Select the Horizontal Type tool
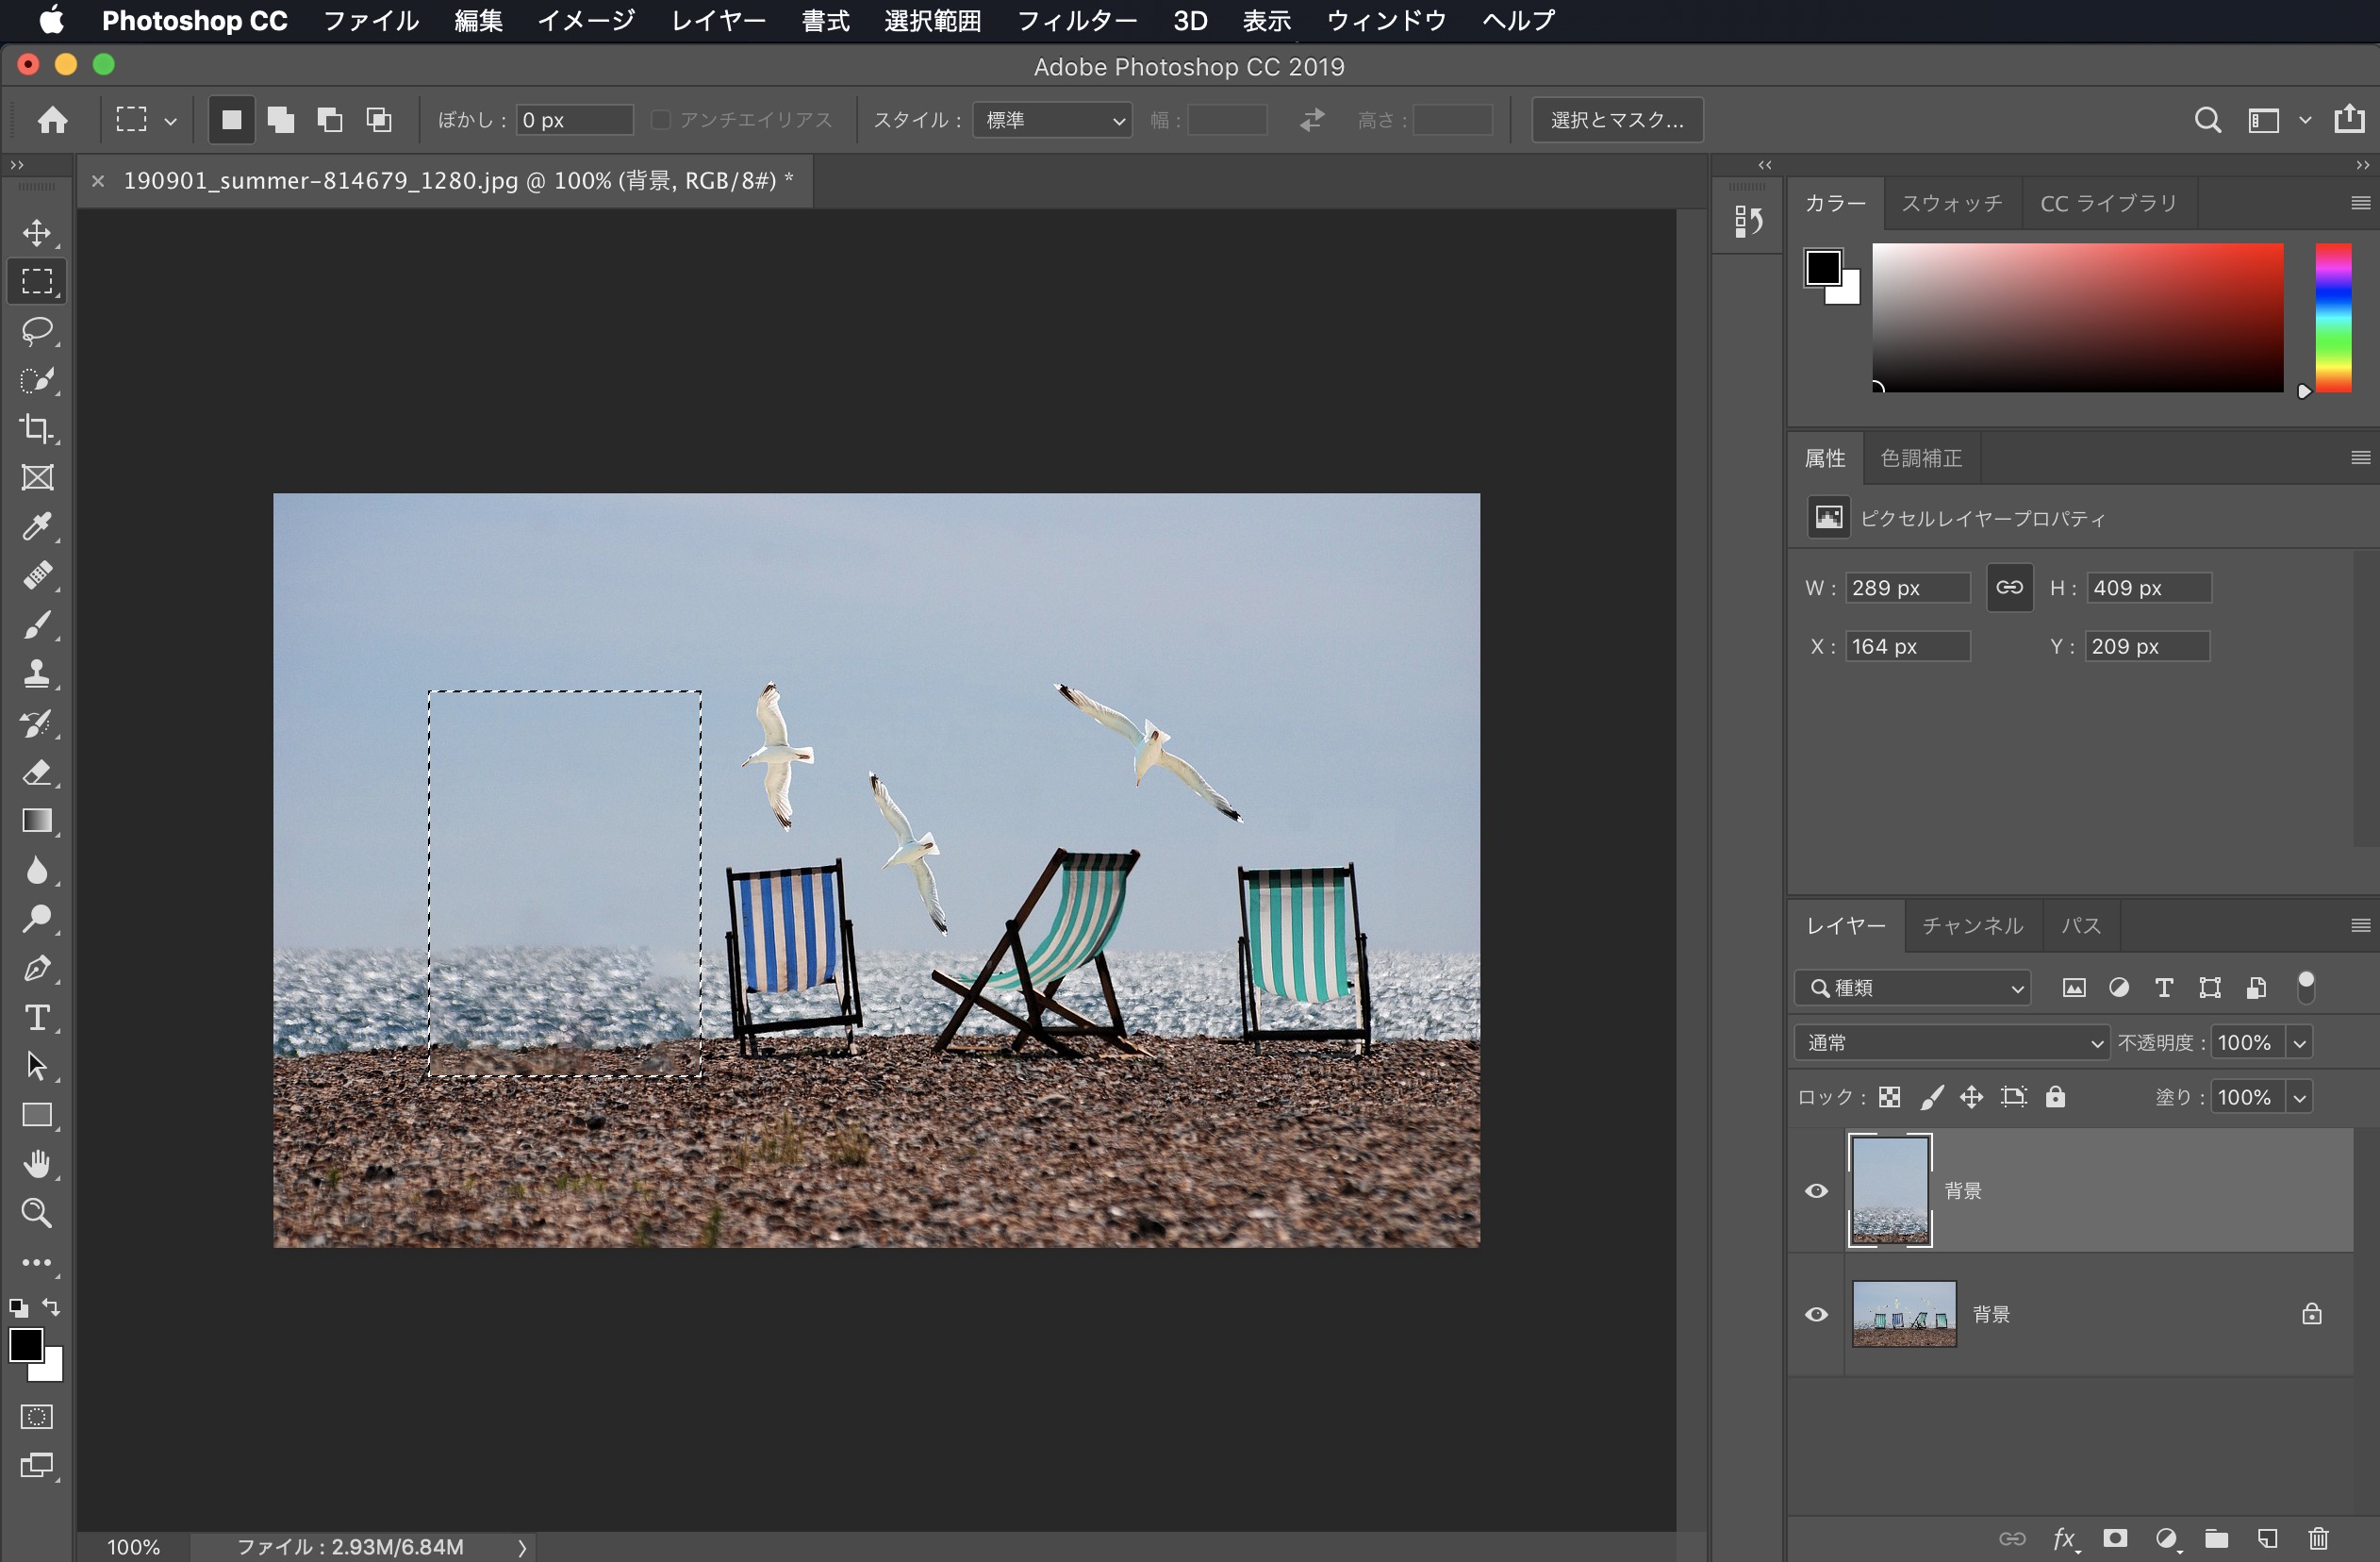The width and height of the screenshot is (2380, 1562). (x=37, y=1017)
